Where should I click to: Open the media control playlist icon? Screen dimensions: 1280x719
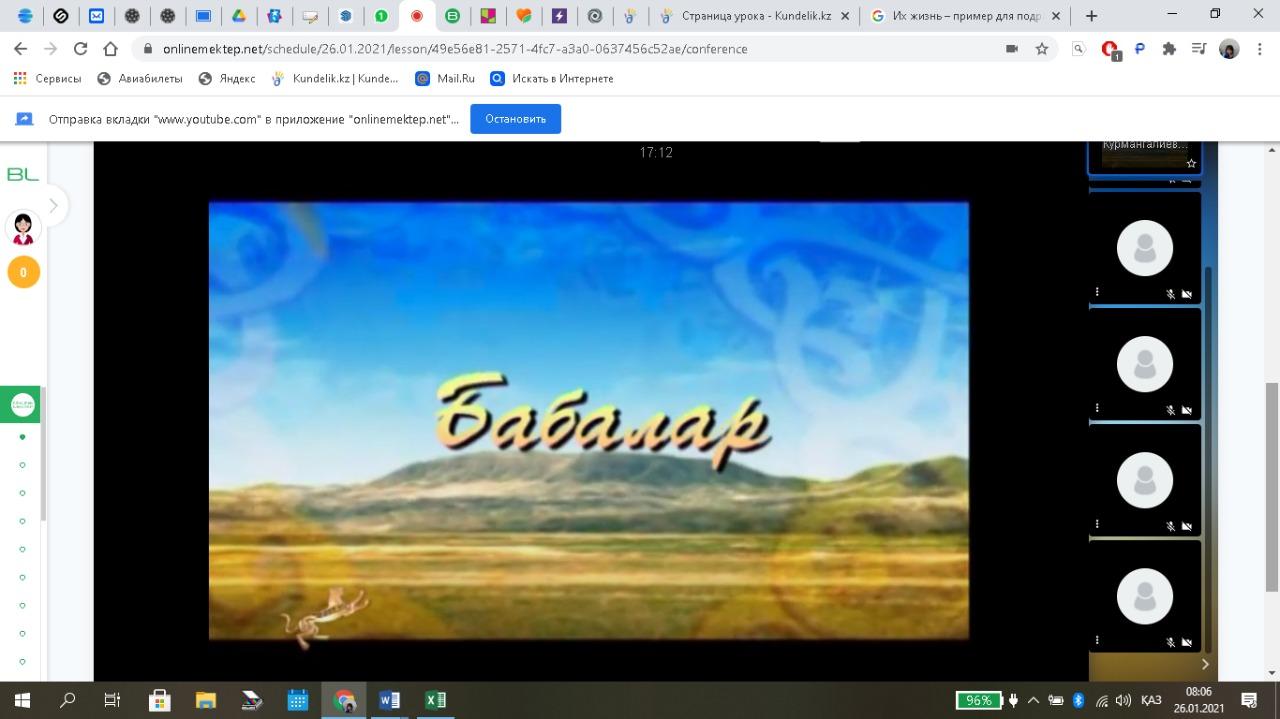point(1198,49)
